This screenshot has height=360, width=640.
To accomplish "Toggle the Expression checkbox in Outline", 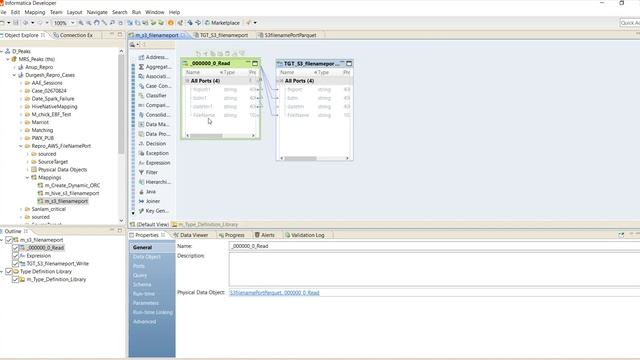I will click(x=15, y=256).
